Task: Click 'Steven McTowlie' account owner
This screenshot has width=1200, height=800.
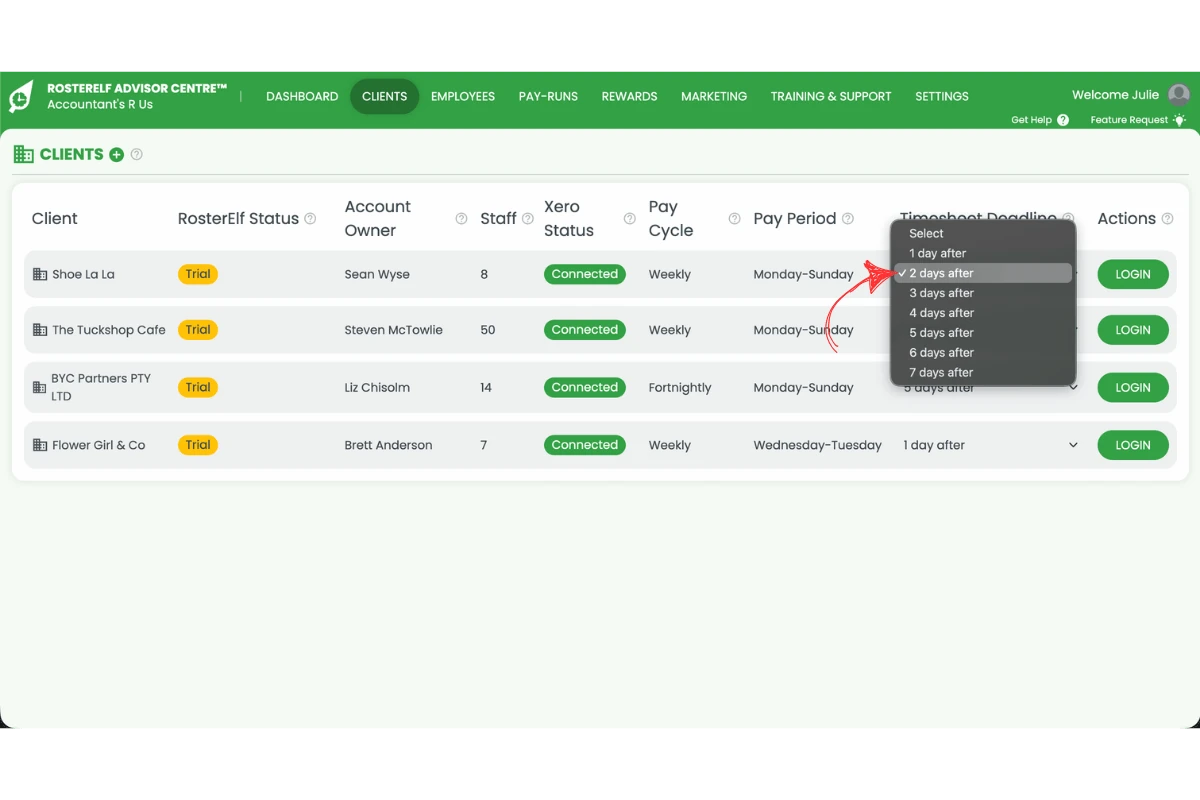Action: click(x=394, y=330)
